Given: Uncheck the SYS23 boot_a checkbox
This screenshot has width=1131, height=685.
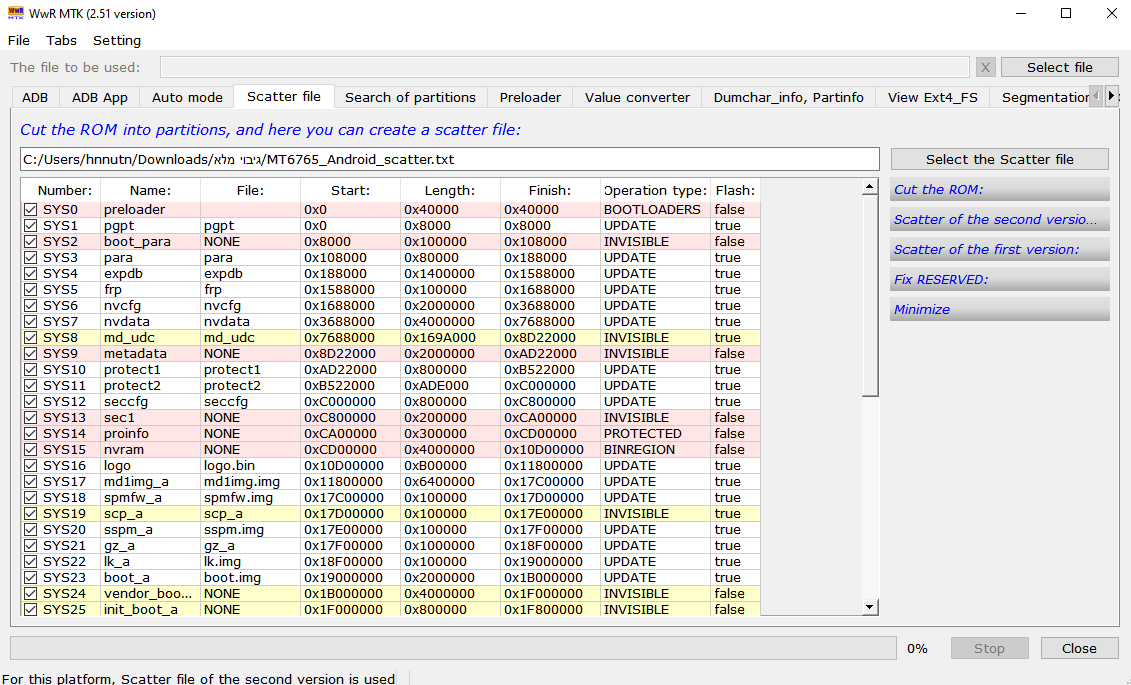Looking at the screenshot, I should pyautogui.click(x=30, y=578).
